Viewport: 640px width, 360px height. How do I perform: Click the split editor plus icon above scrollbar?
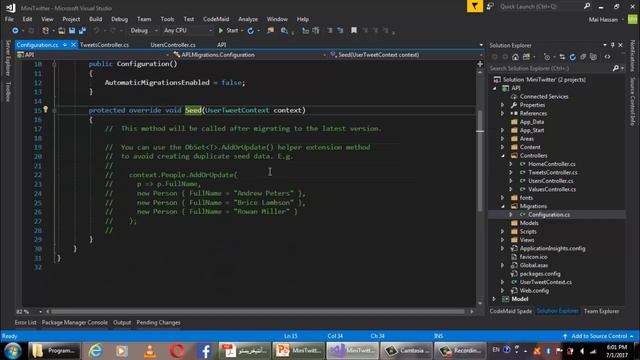pyautogui.click(x=480, y=64)
